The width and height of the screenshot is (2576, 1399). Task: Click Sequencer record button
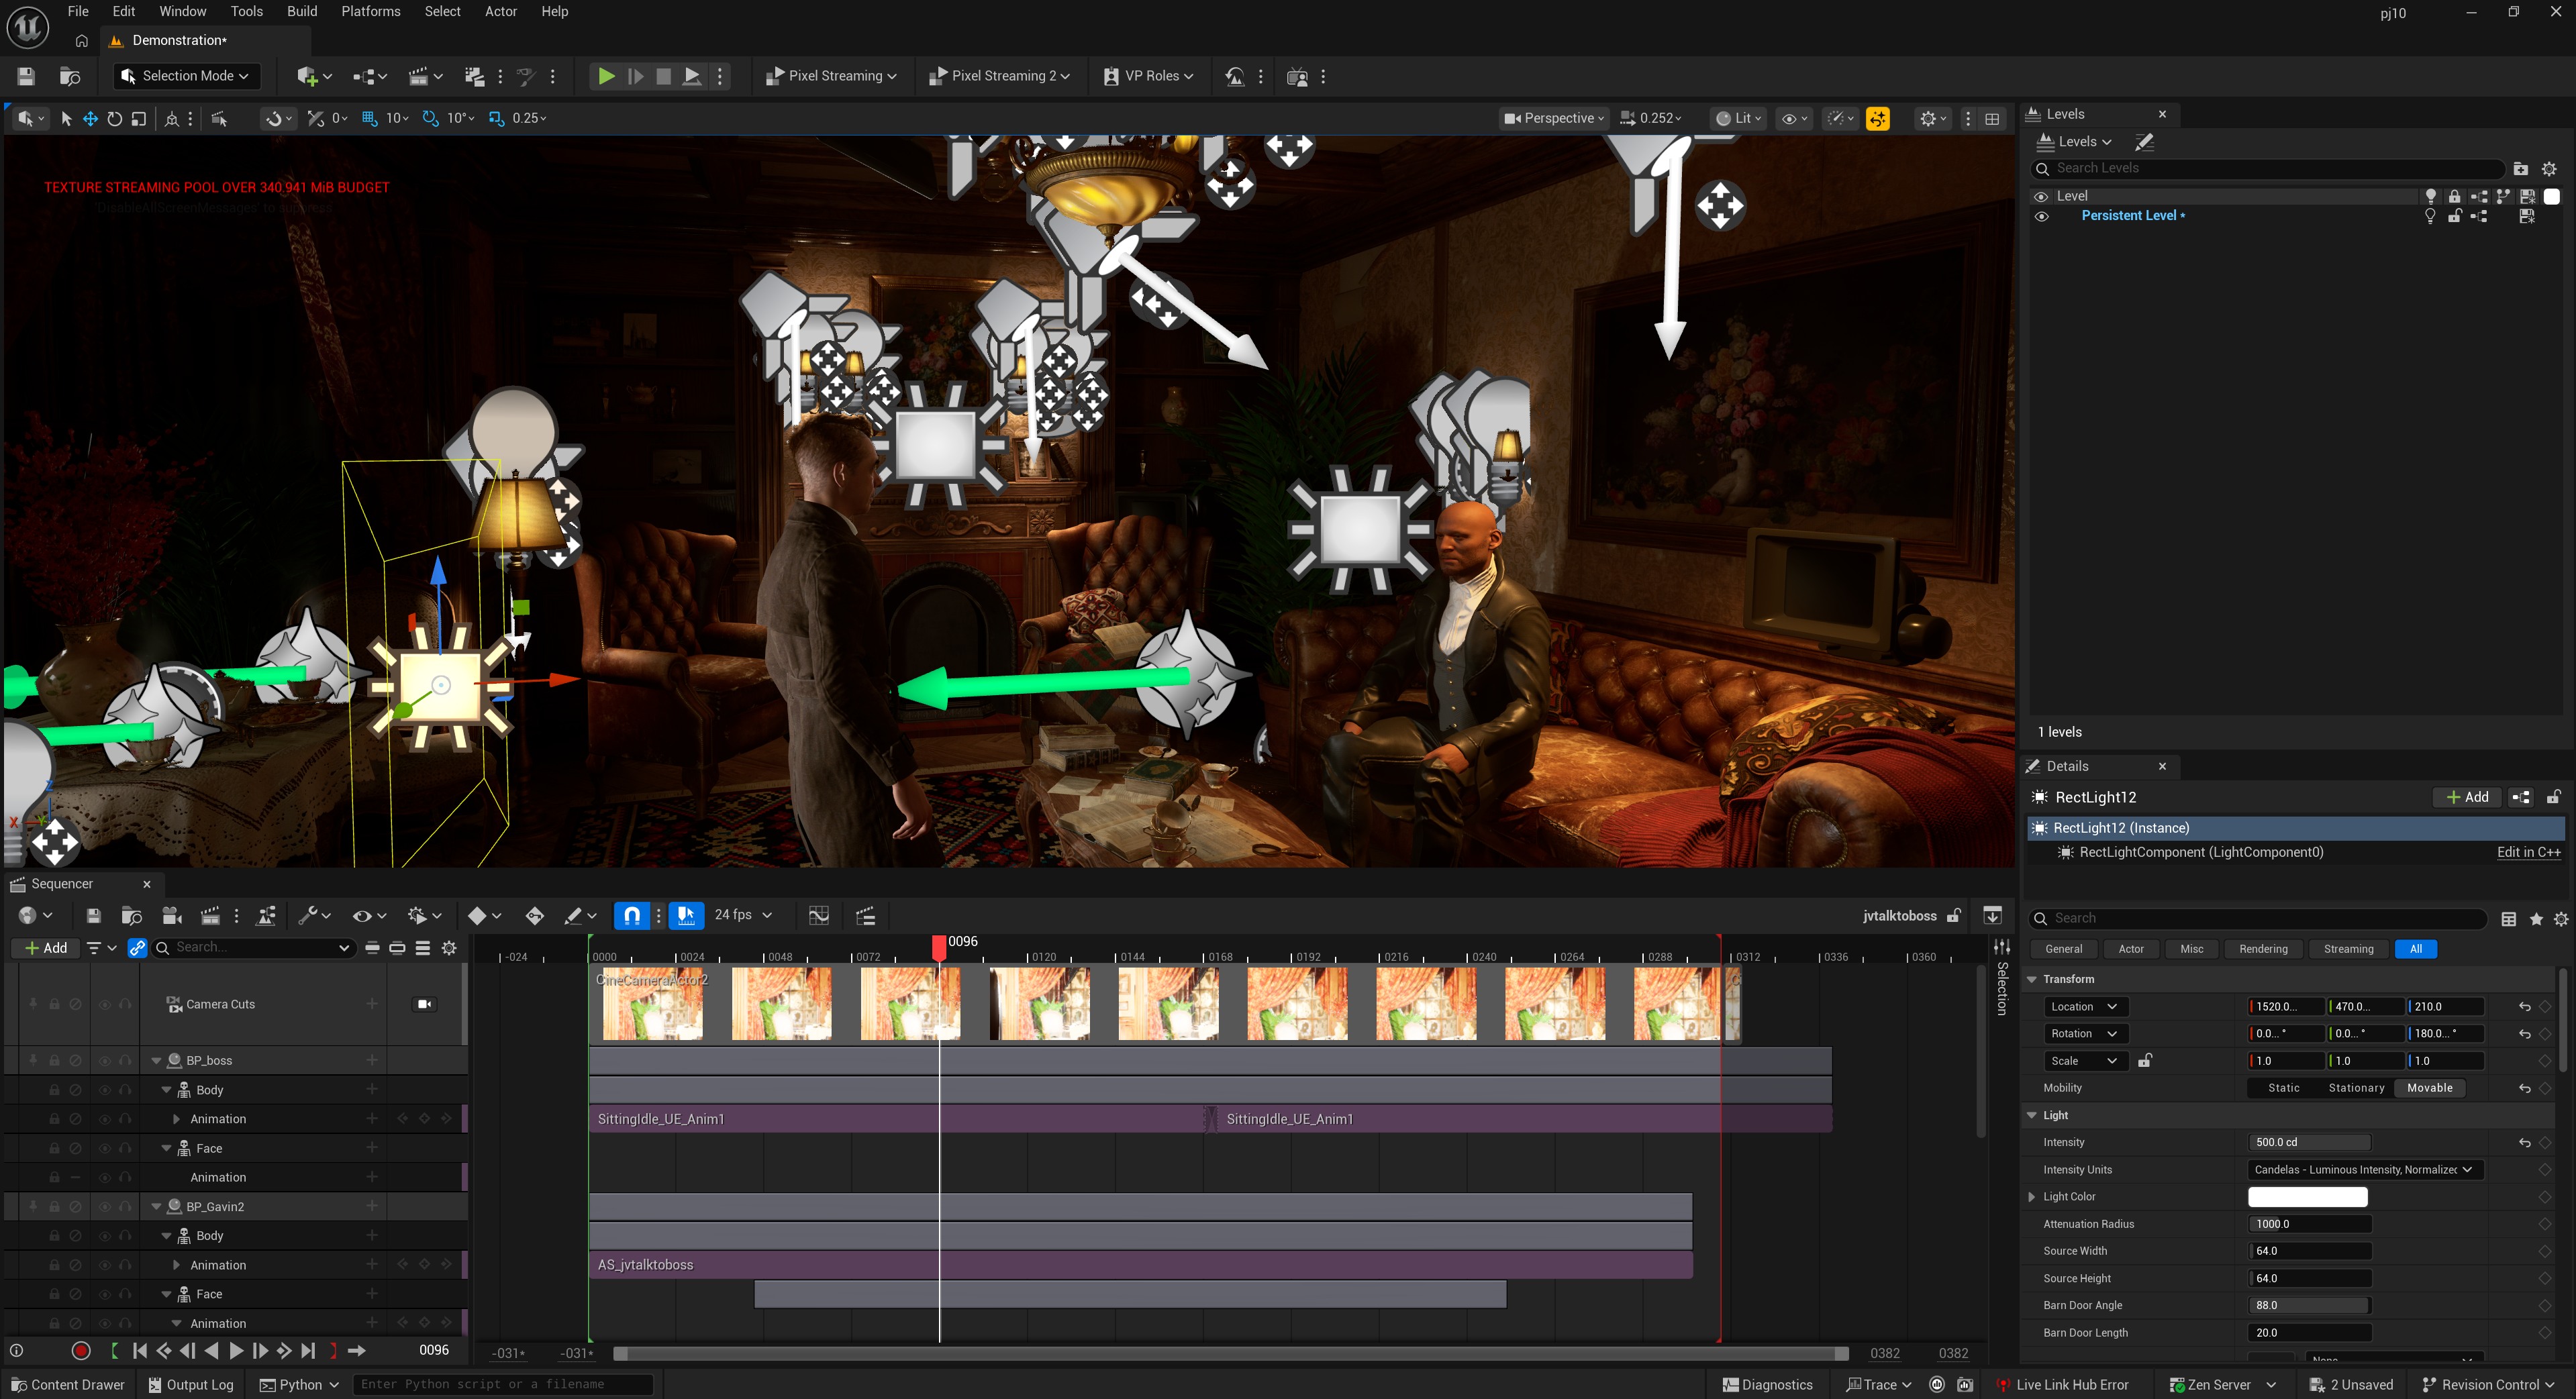coord(82,1350)
